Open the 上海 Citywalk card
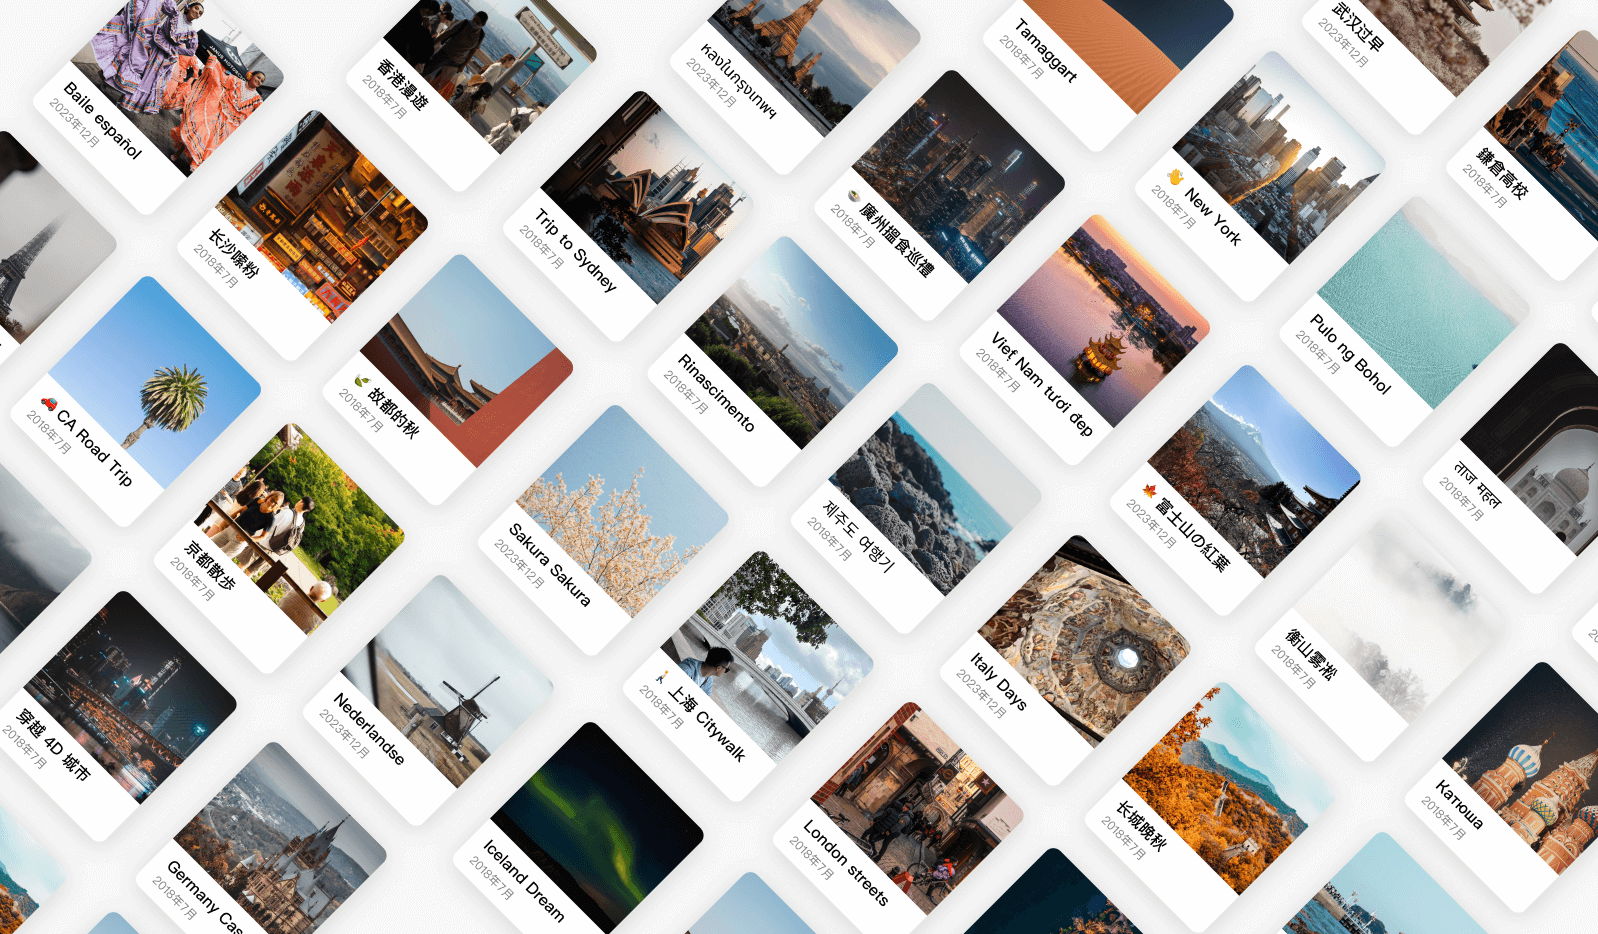 pyautogui.click(x=748, y=676)
